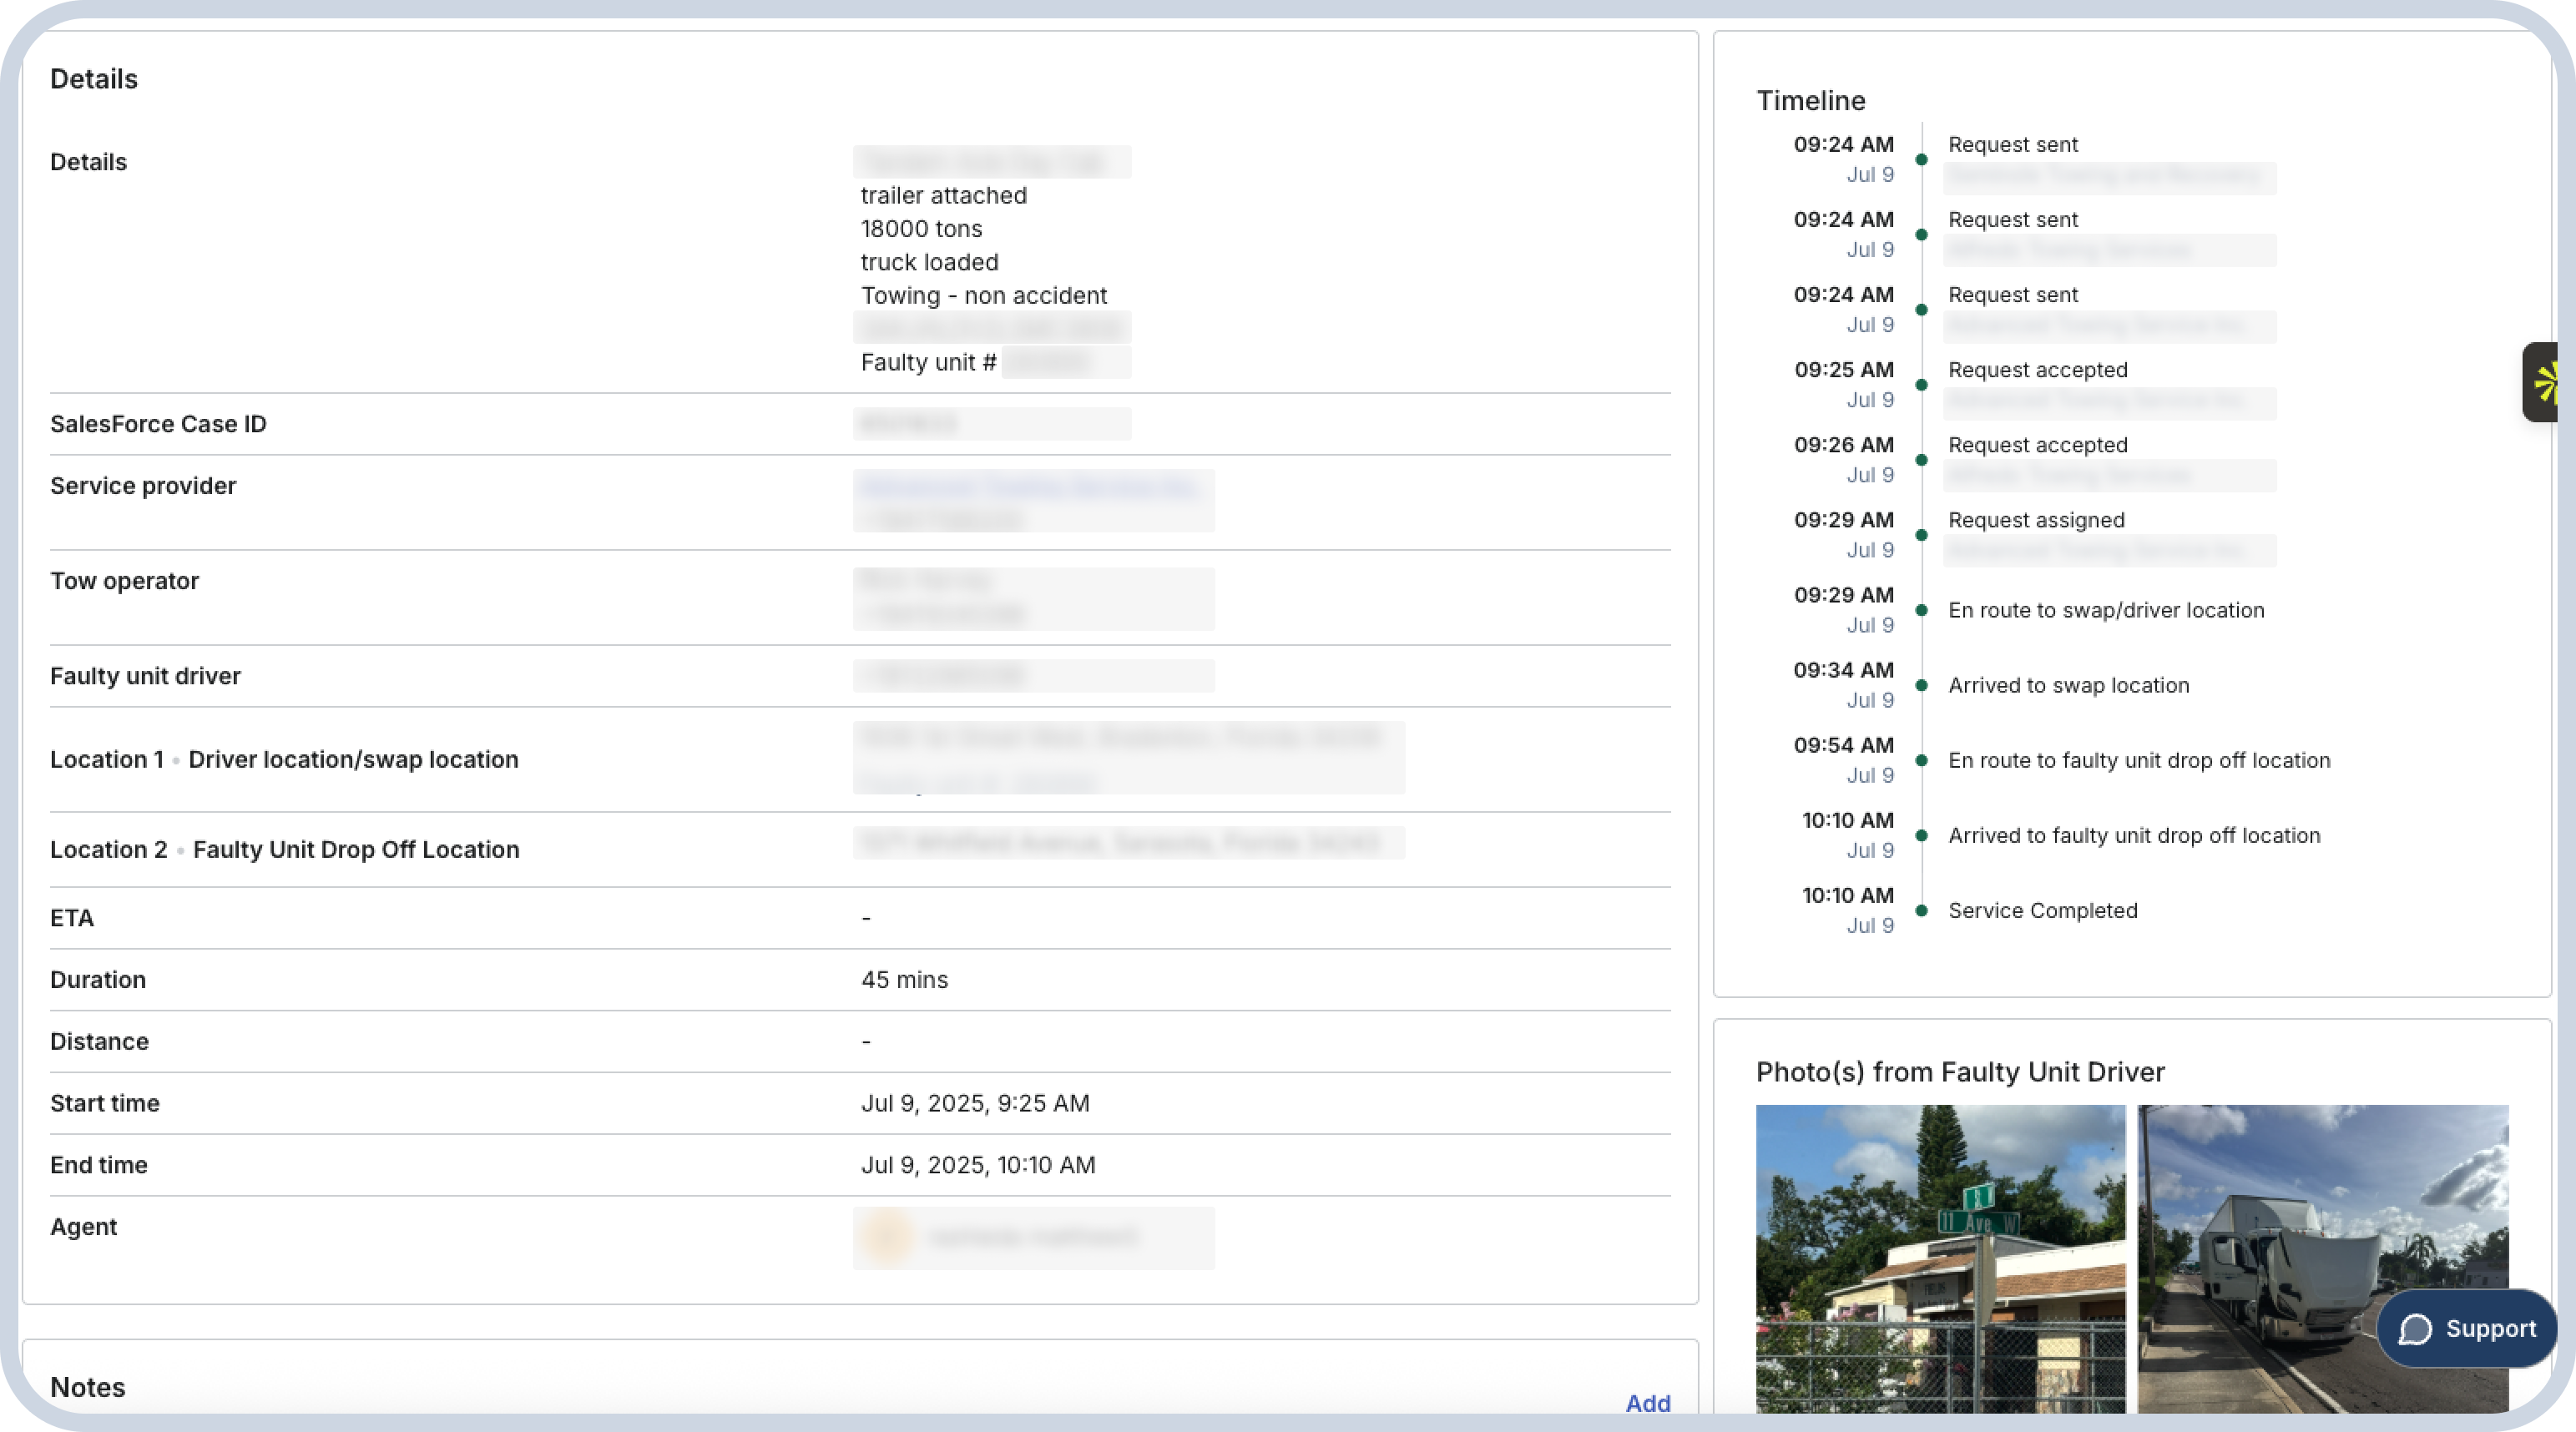This screenshot has height=1432, width=2576.
Task: Click the Location 2 drop off address
Action: pos(1128,843)
